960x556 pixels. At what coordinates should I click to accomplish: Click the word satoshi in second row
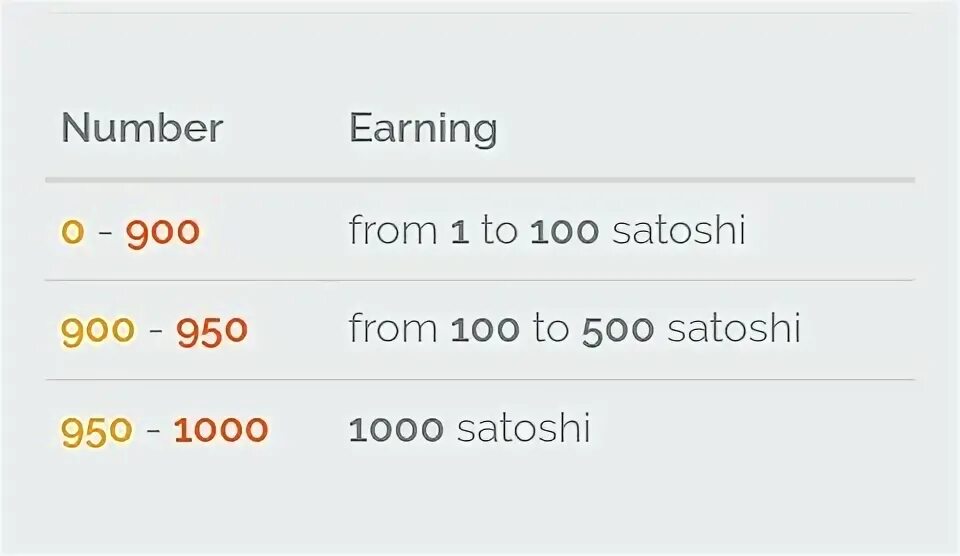pyautogui.click(x=733, y=328)
